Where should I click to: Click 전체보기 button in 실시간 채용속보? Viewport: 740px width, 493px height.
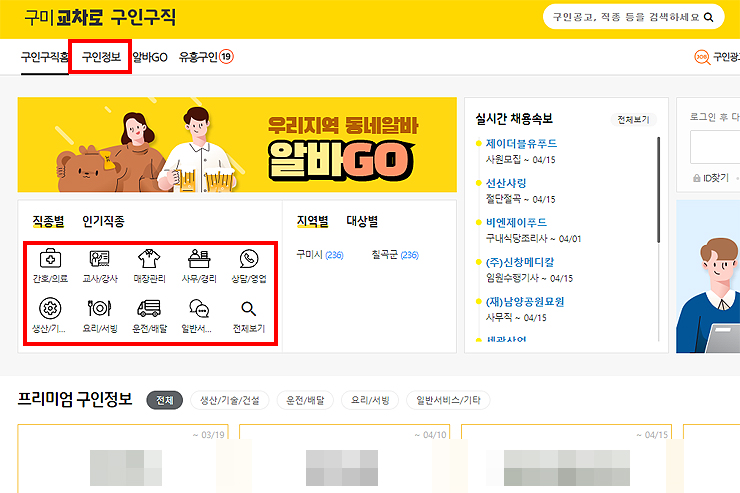tap(633, 120)
